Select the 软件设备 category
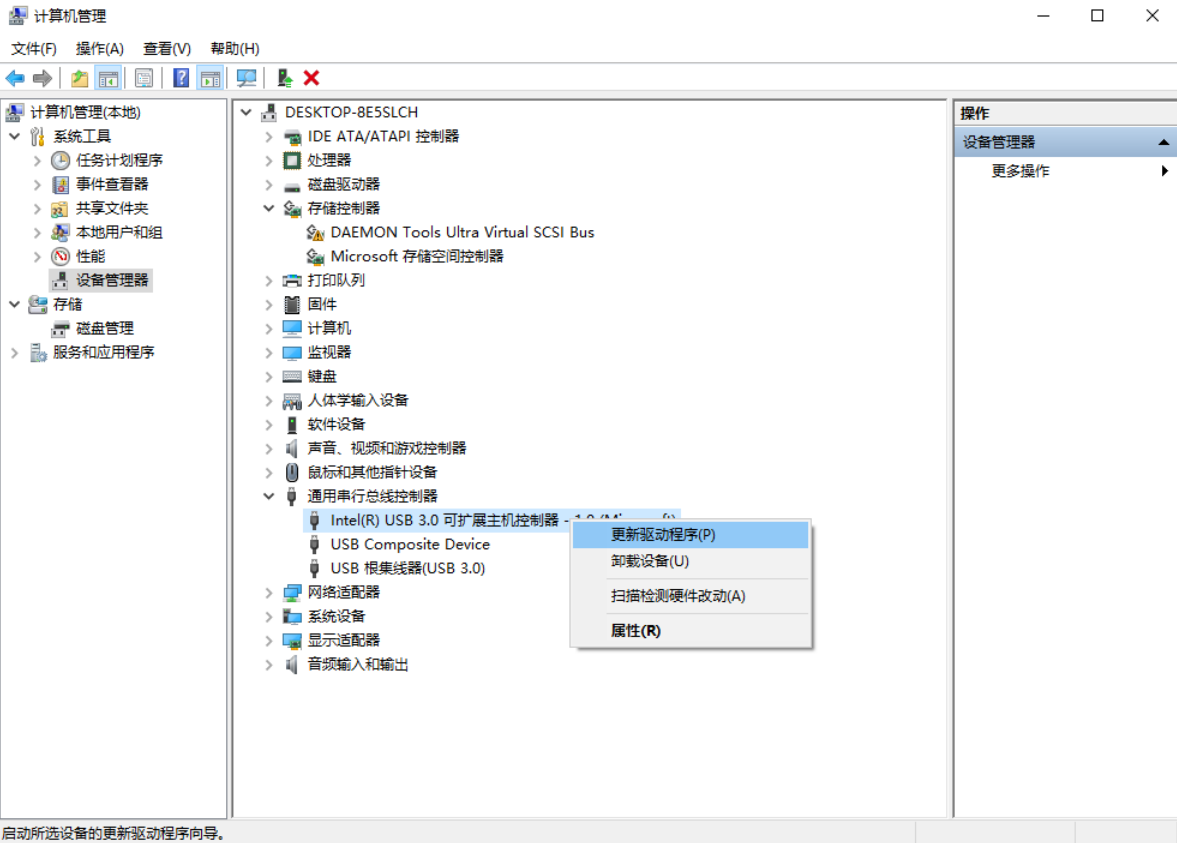 [336, 424]
